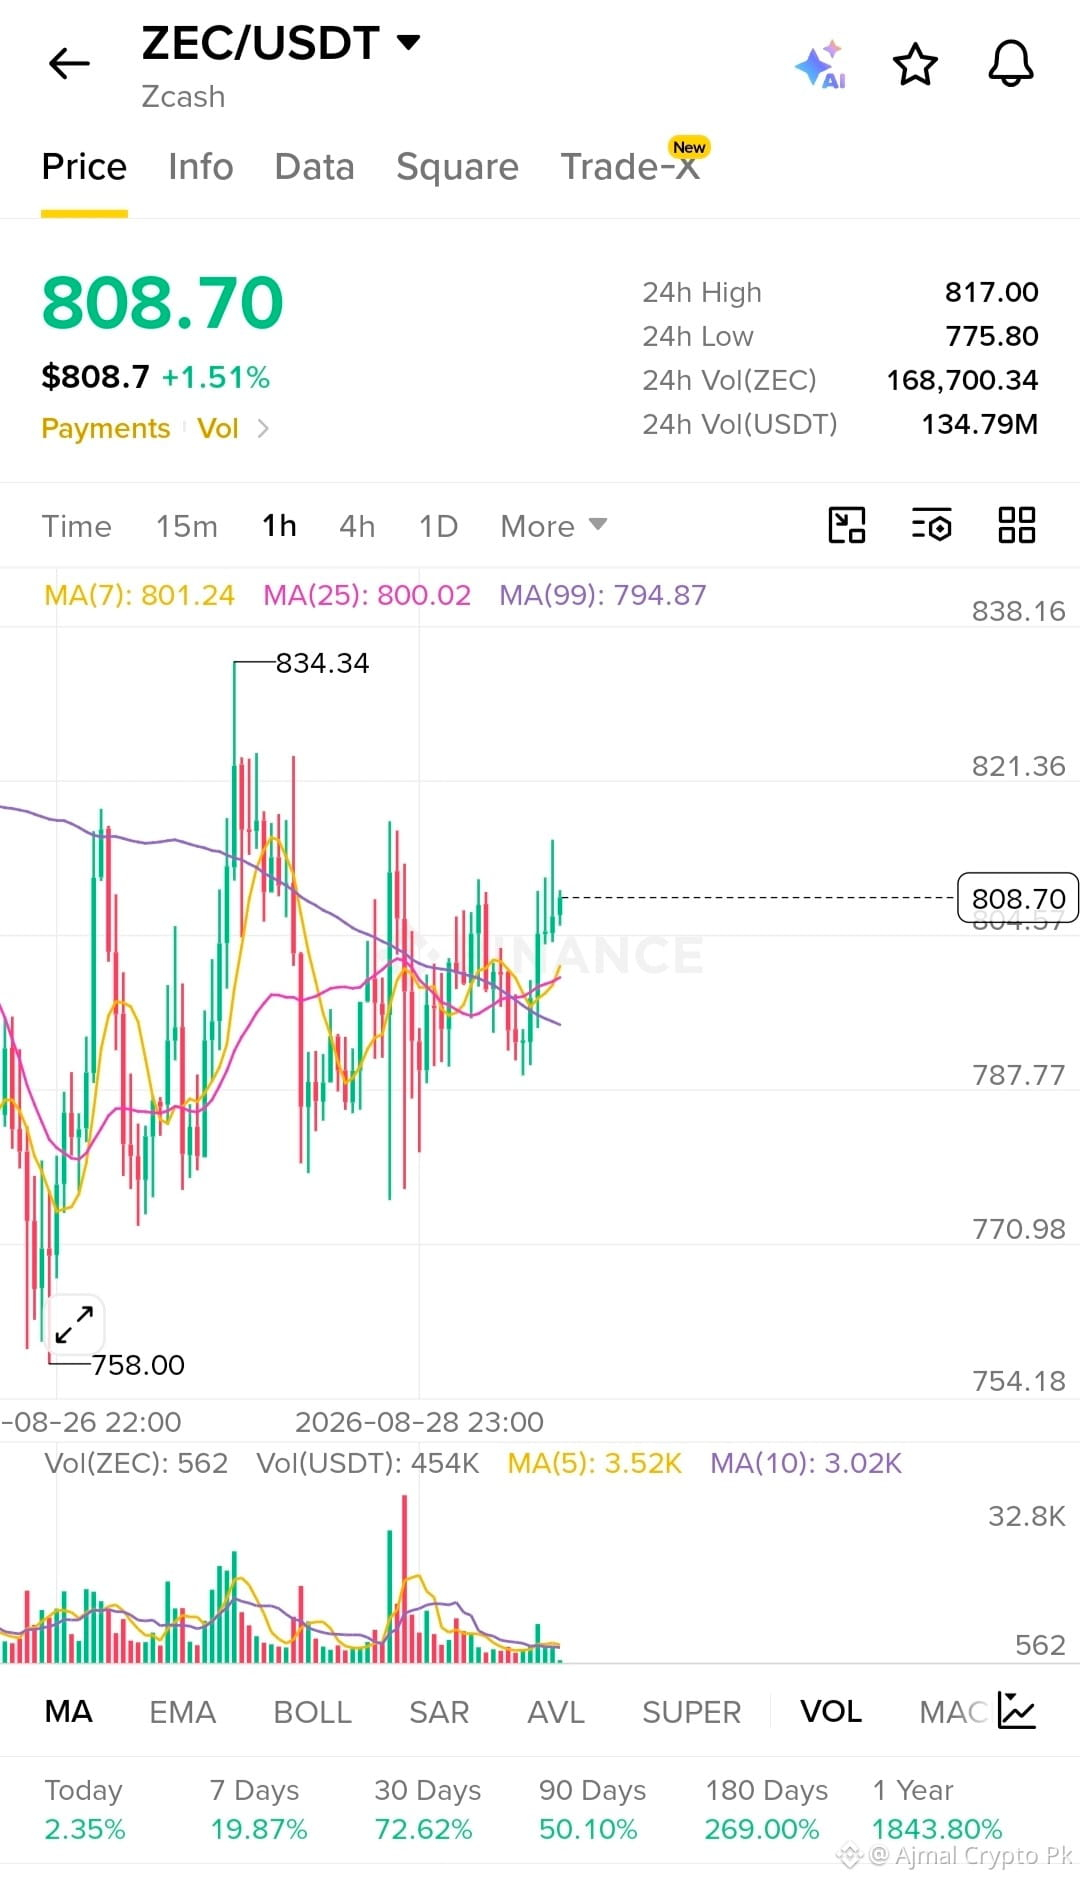Expand the More timeframes dropdown
Image resolution: width=1080 pixels, height=1880 pixels.
554,526
